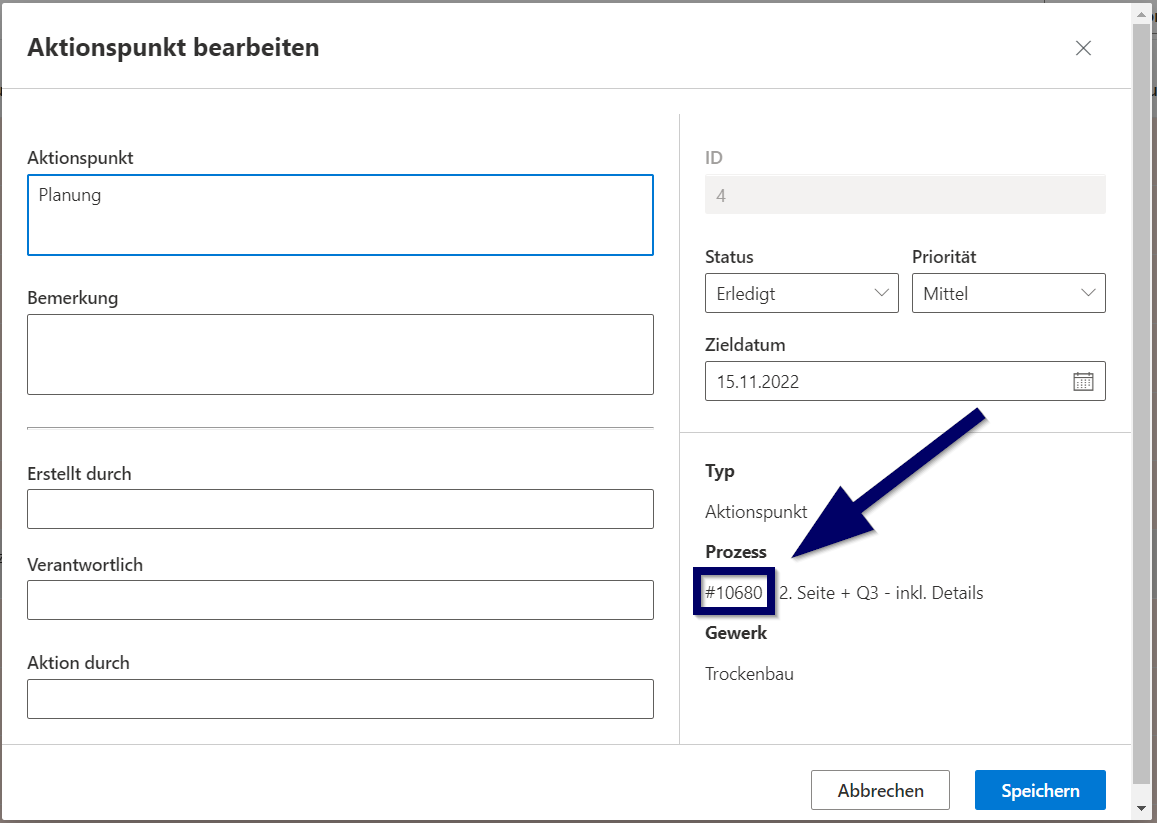This screenshot has width=1157, height=823.
Task: Click the Verantwortlich input field
Action: tap(340, 600)
